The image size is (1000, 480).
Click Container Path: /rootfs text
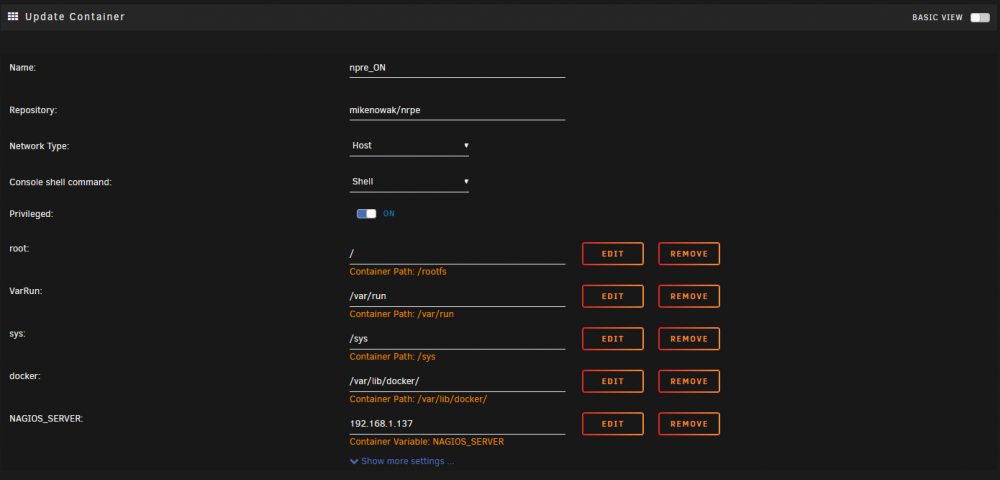pos(398,272)
